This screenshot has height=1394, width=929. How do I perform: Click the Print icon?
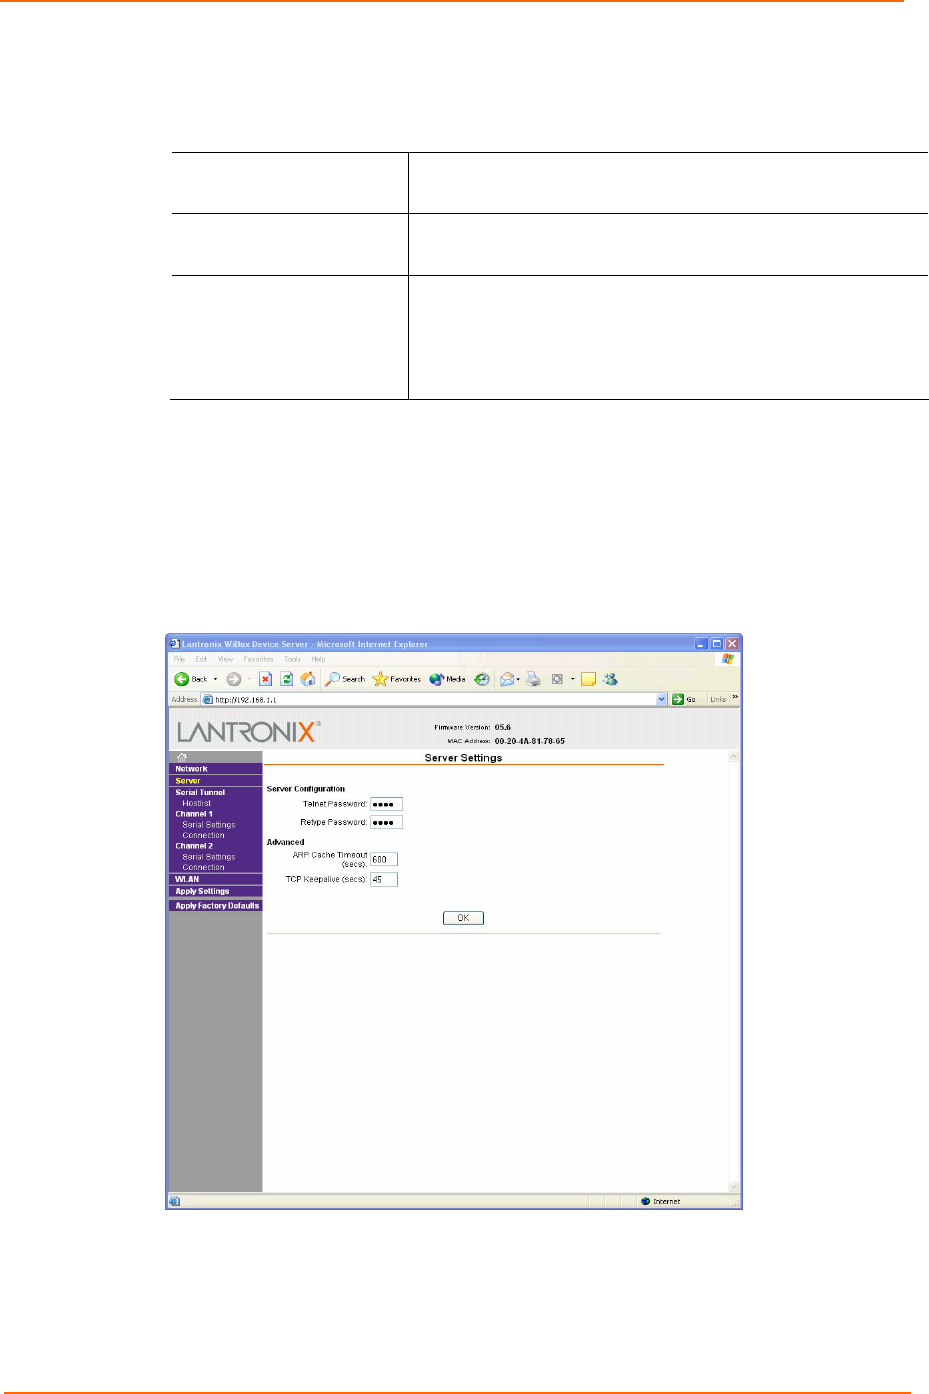coord(534,679)
